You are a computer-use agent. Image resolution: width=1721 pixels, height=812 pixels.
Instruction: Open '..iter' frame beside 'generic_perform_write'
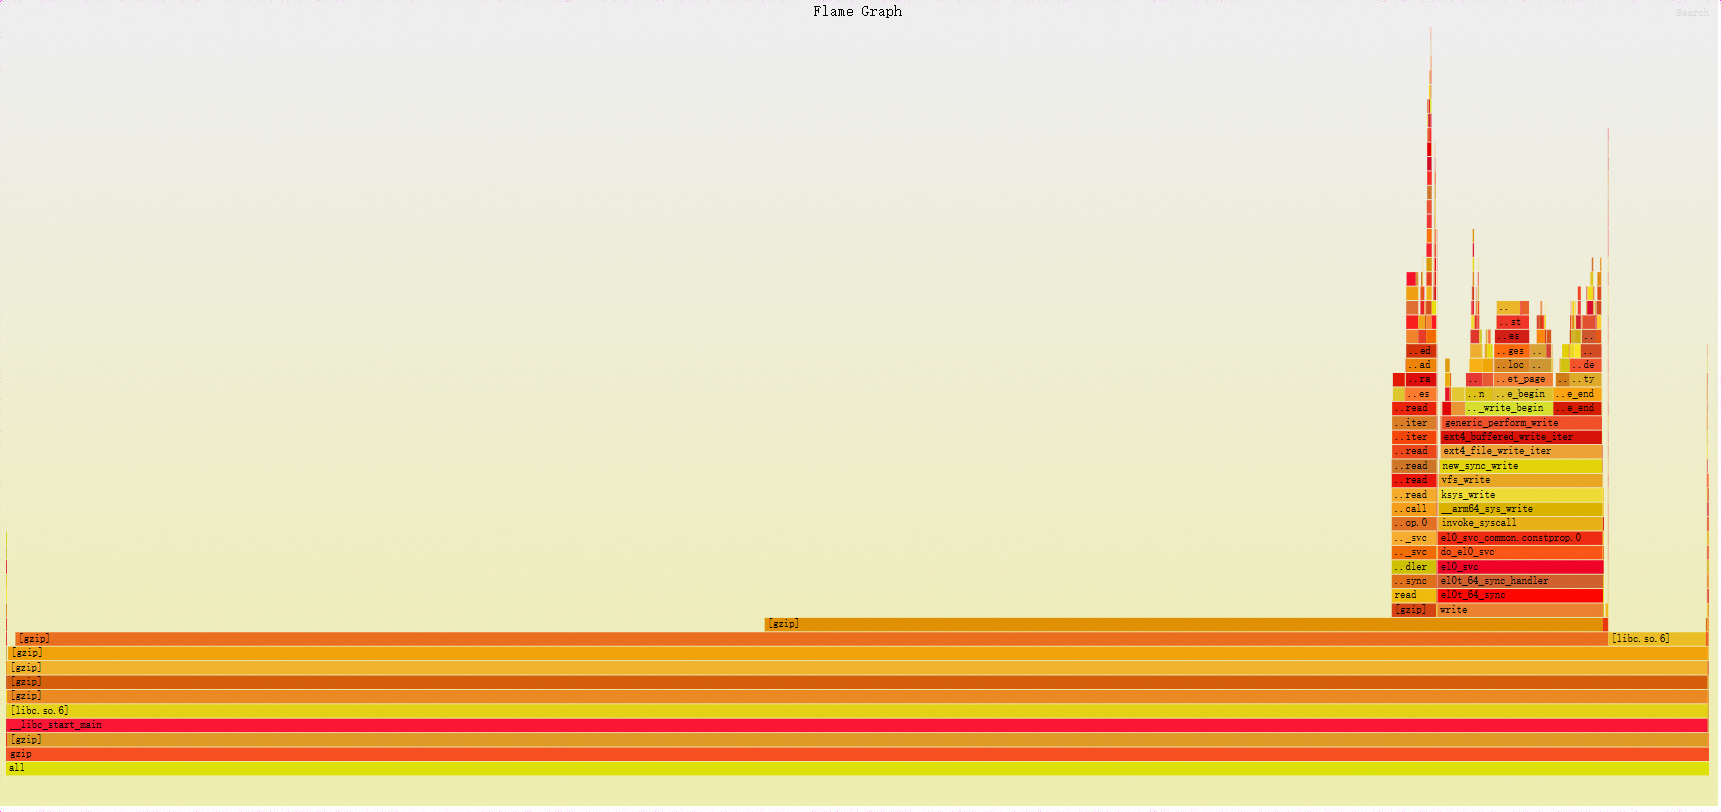coord(1414,423)
